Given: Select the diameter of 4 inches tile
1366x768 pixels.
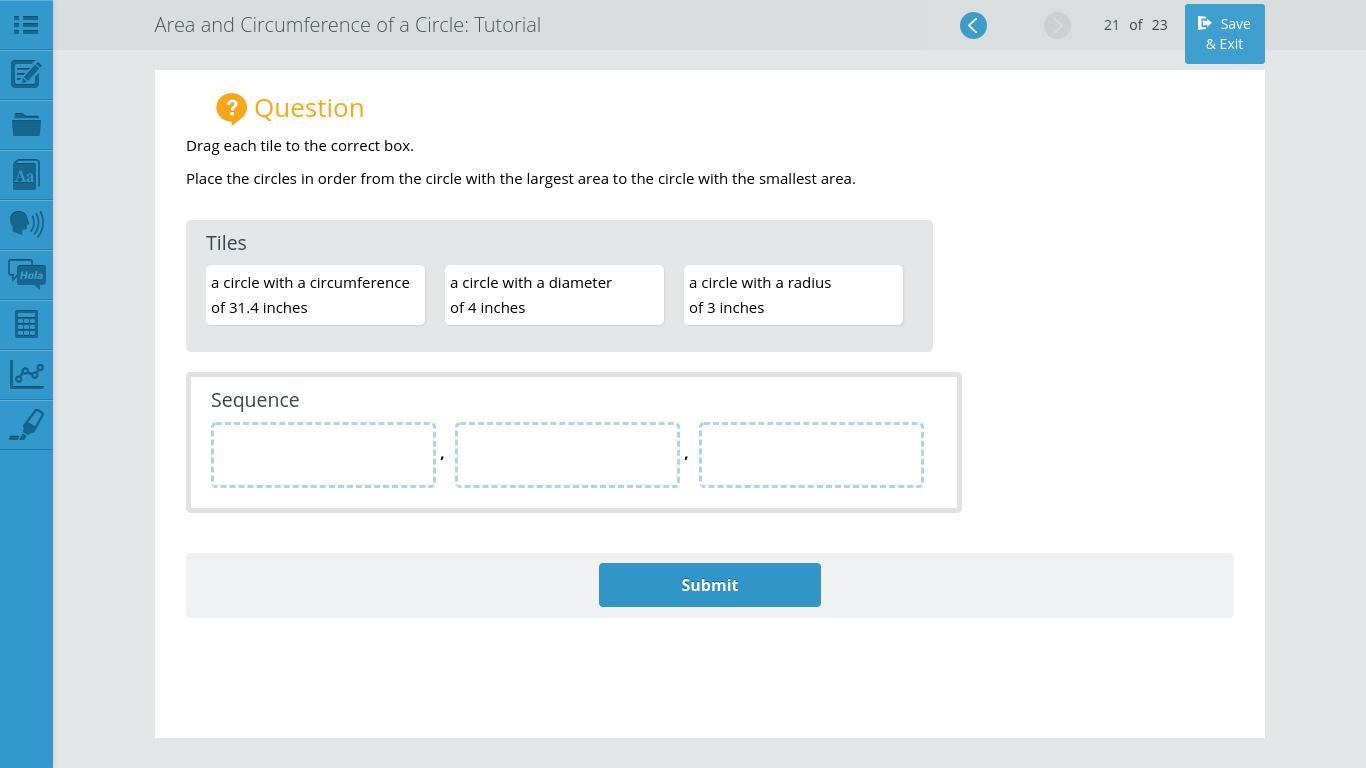Looking at the screenshot, I should point(554,295).
